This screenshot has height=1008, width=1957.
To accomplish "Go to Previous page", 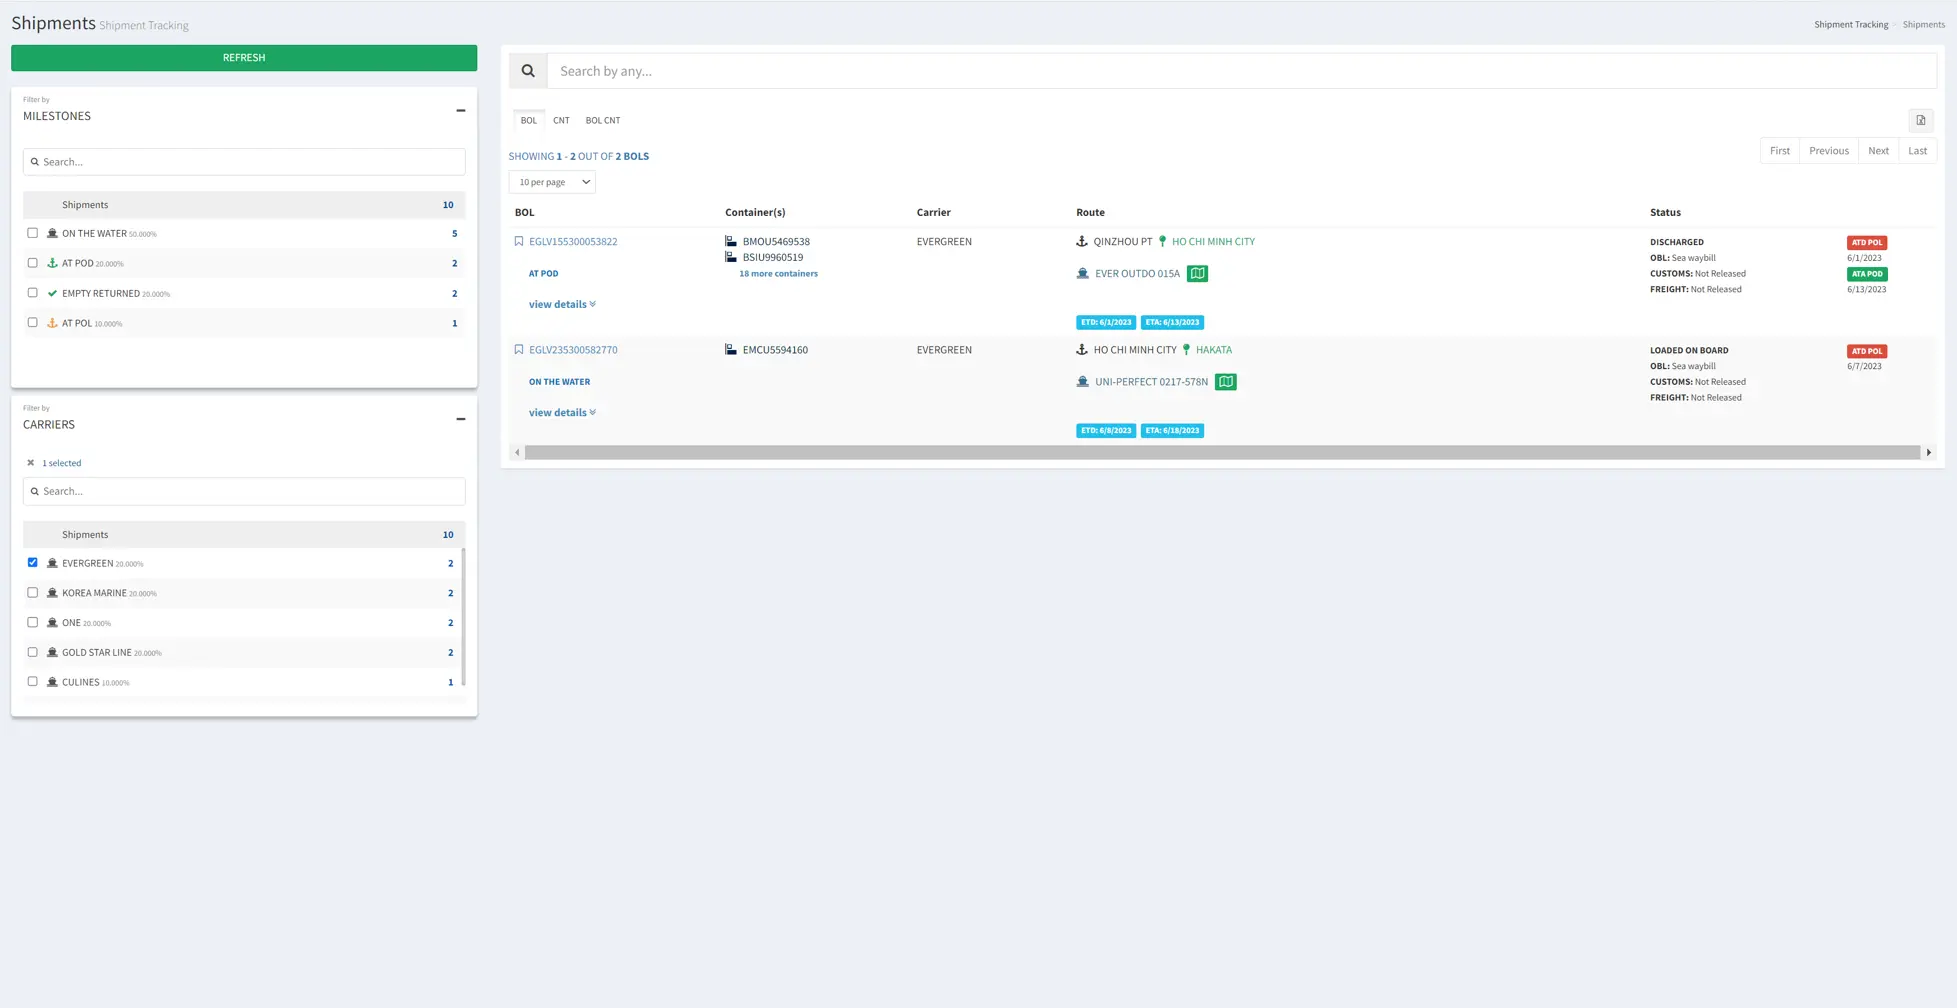I will [1829, 151].
